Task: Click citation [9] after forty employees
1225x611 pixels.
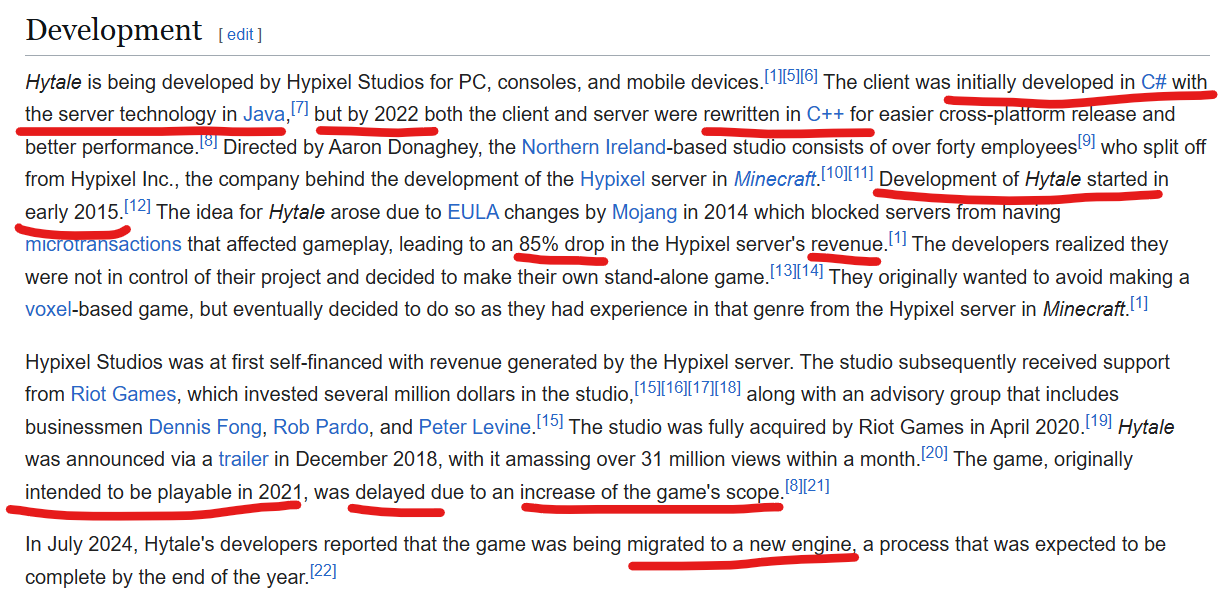Action: pyautogui.click(x=1087, y=140)
